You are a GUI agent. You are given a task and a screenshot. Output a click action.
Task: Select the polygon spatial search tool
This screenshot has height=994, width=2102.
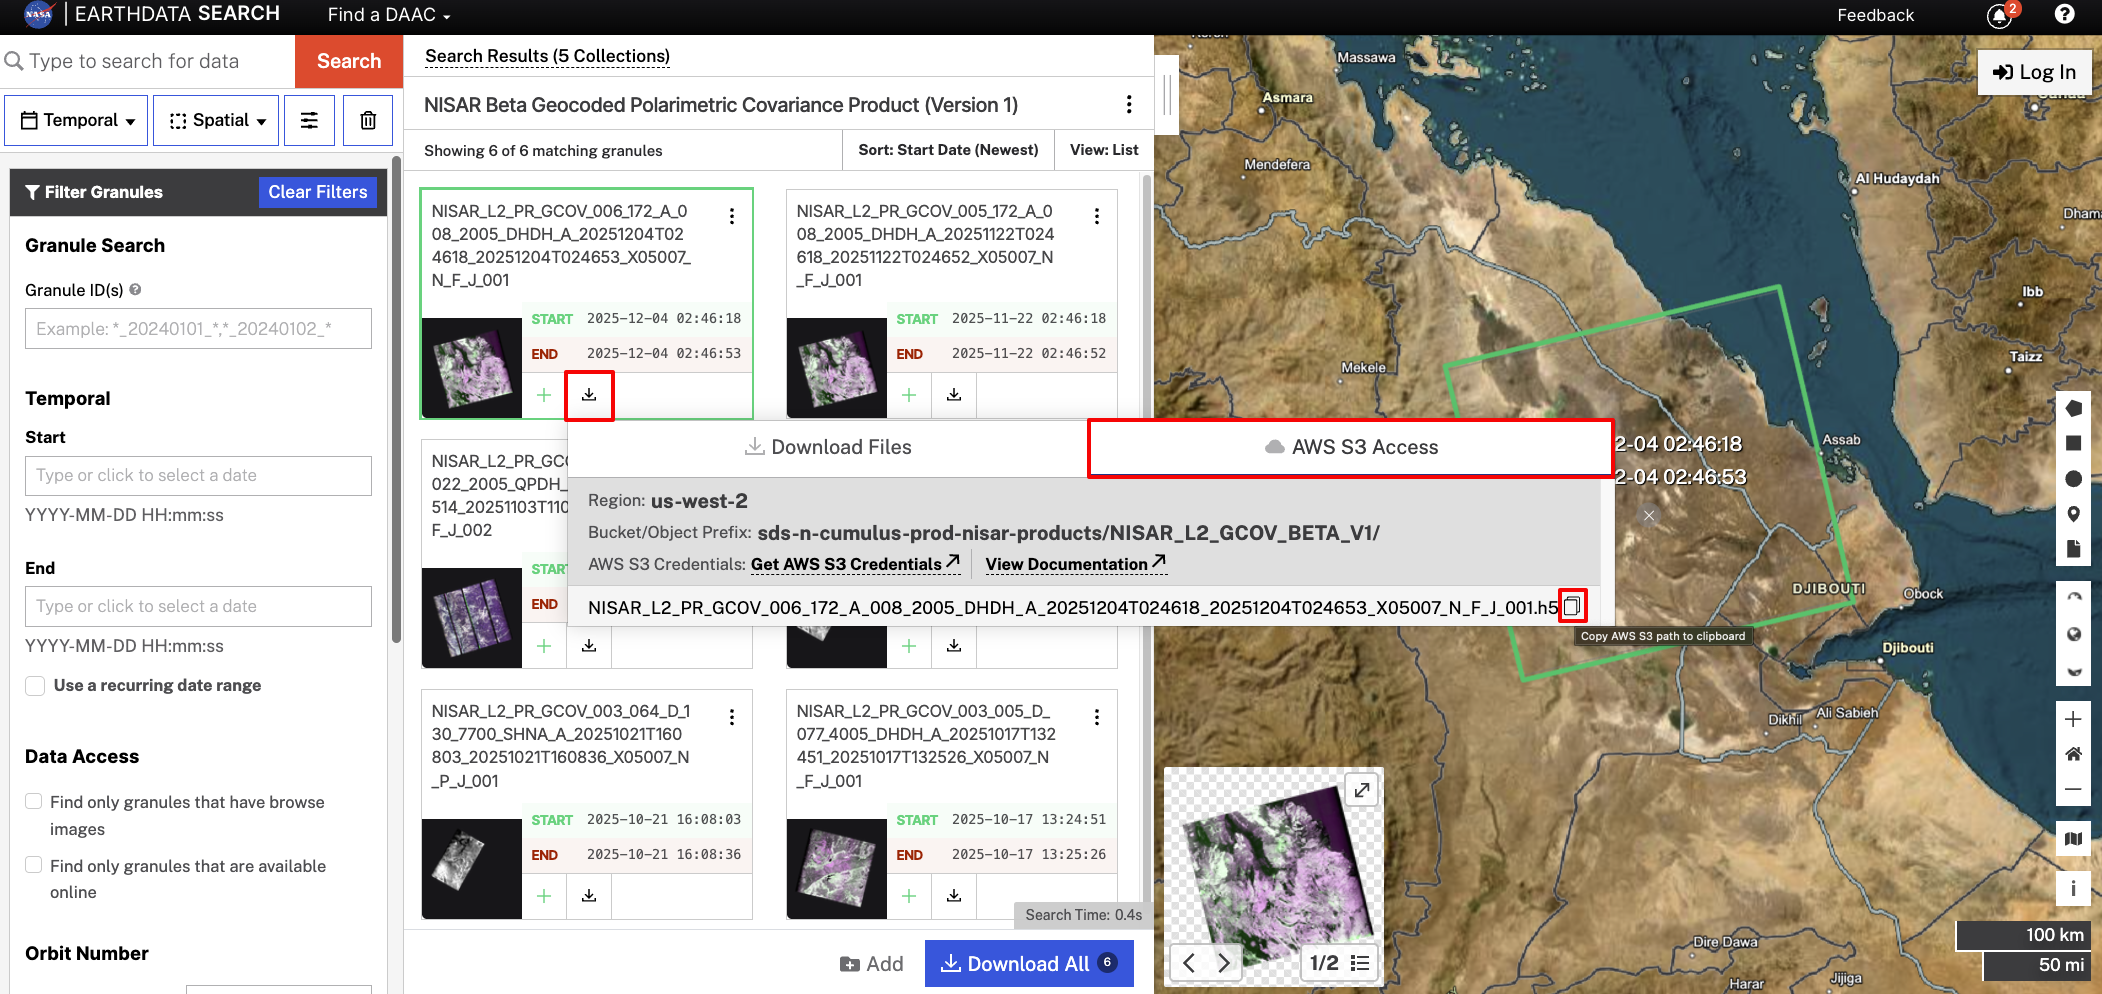(x=2073, y=408)
